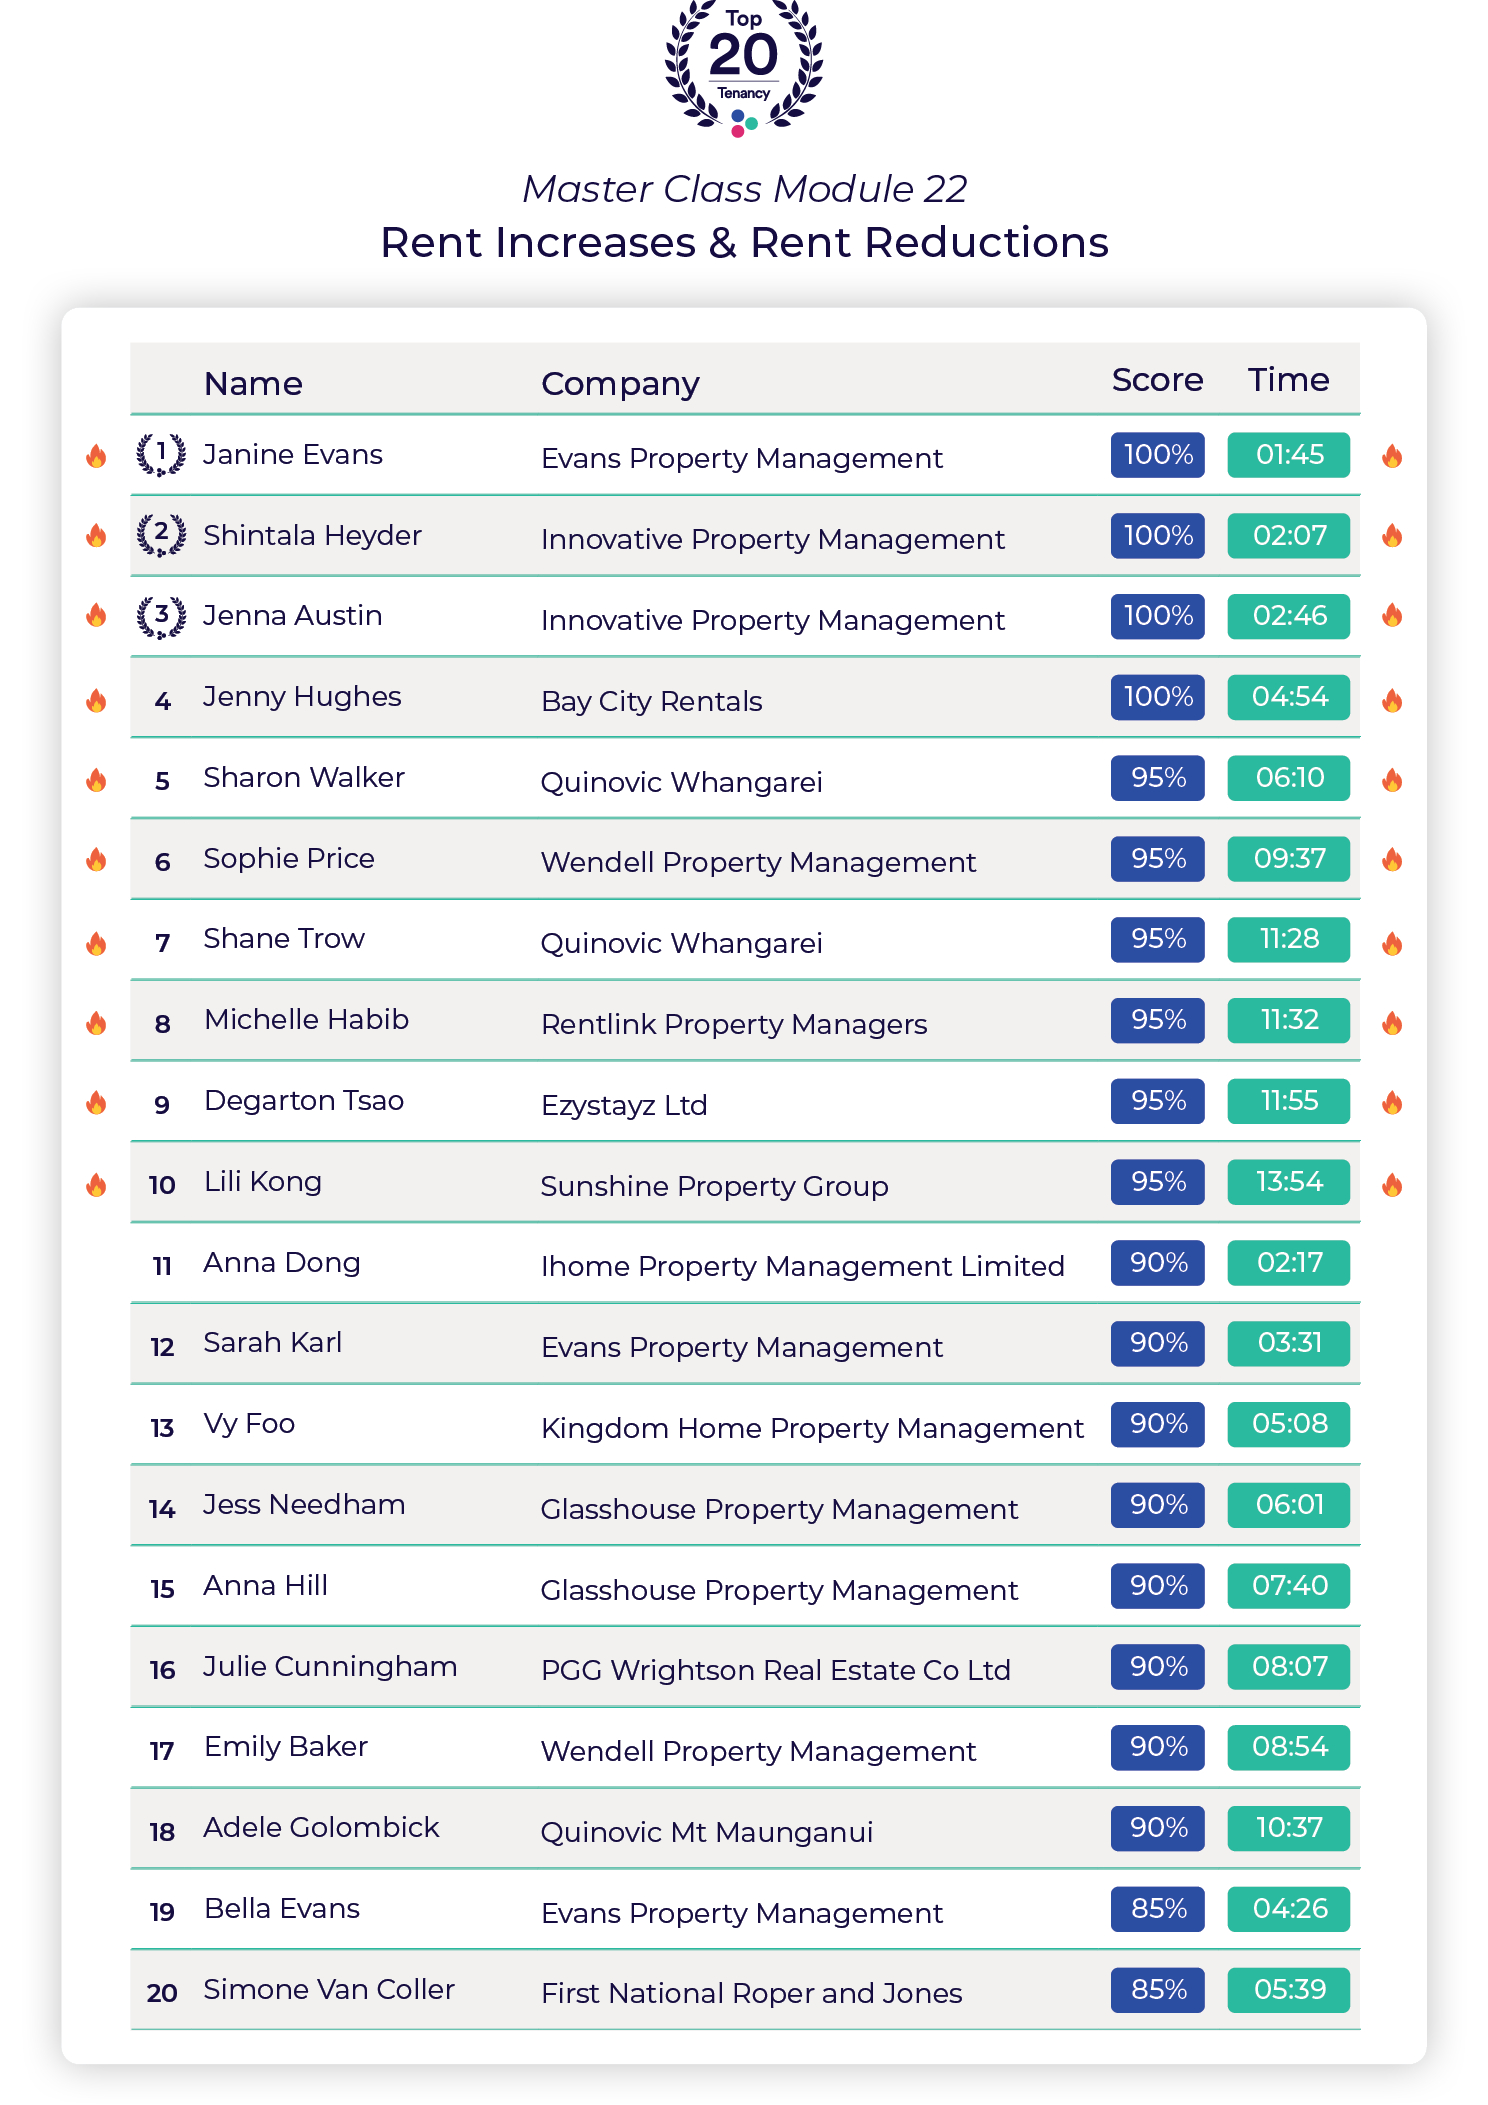Click the 05:39 time badge for Simone Van Coller
The height and width of the screenshot is (2105, 1488).
click(x=1288, y=1990)
